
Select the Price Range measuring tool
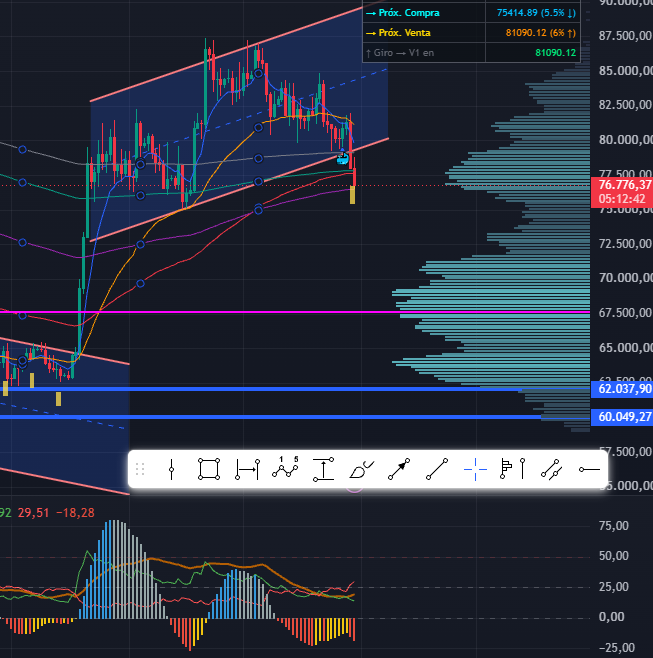324,469
